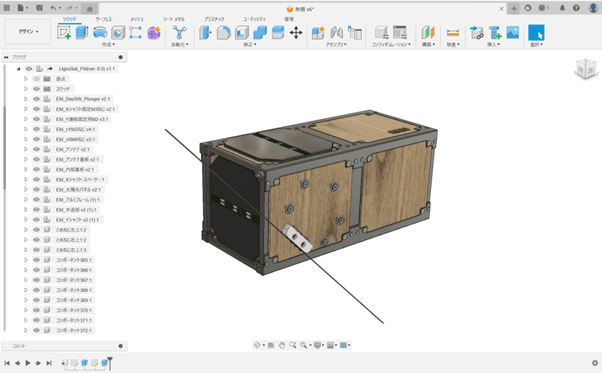Select the Move/Copy tool
Image resolution: width=602 pixels, height=373 pixels.
point(296,33)
